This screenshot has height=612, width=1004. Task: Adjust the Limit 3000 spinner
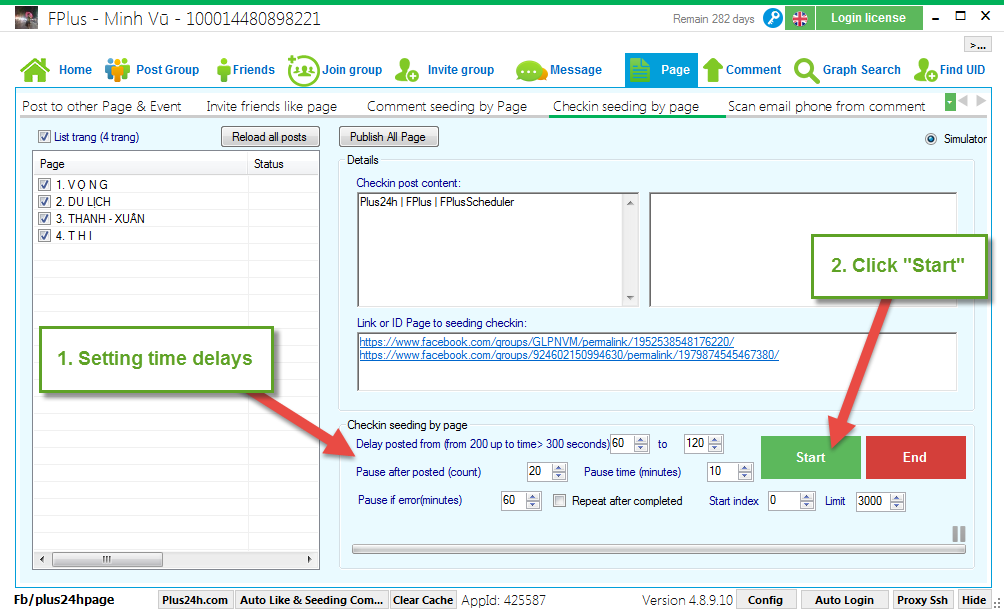[x=897, y=501]
